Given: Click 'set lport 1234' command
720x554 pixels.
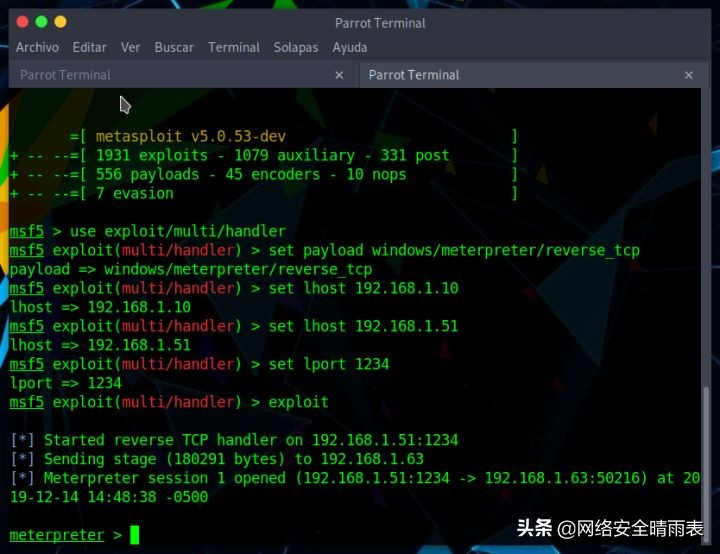Looking at the screenshot, I should pos(329,364).
